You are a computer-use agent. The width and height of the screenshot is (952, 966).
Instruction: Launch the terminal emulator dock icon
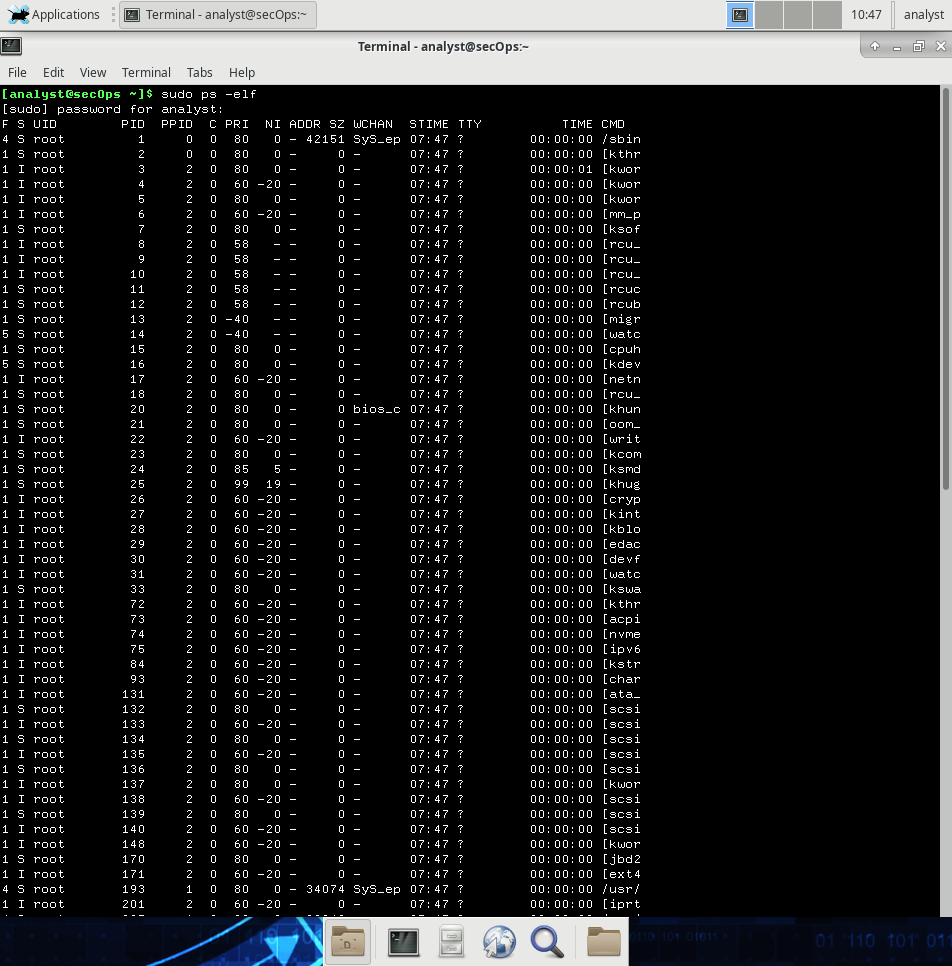[403, 943]
